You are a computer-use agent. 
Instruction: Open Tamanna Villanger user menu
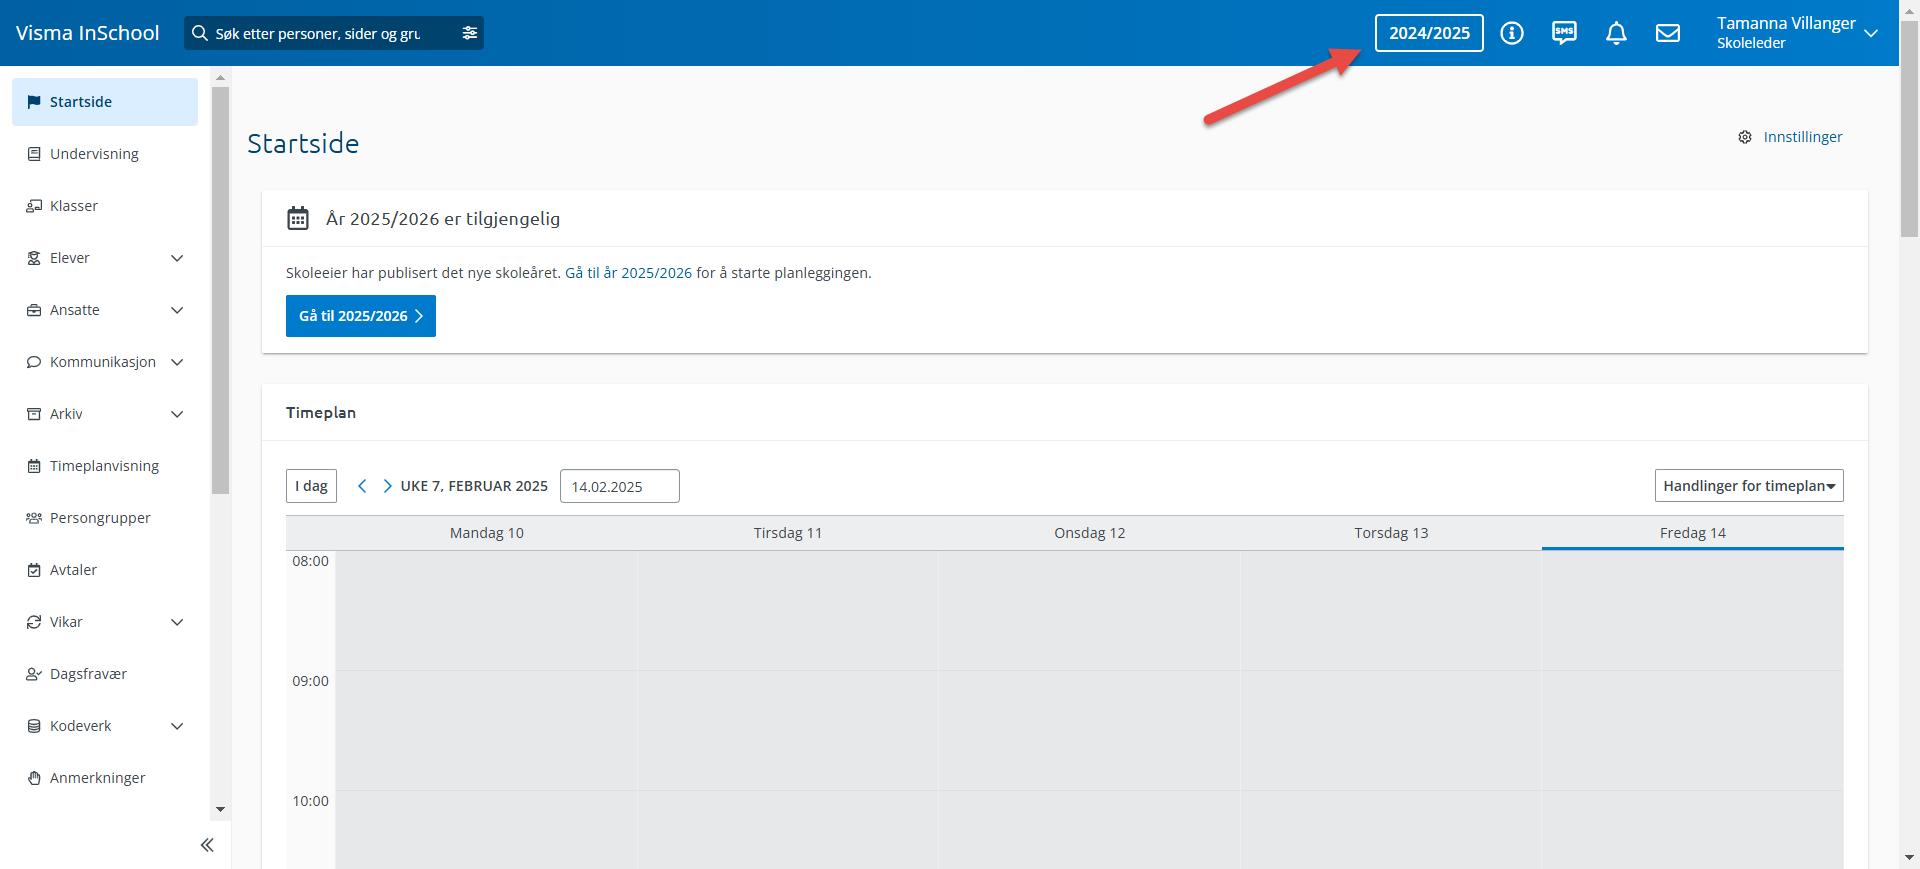click(1796, 33)
